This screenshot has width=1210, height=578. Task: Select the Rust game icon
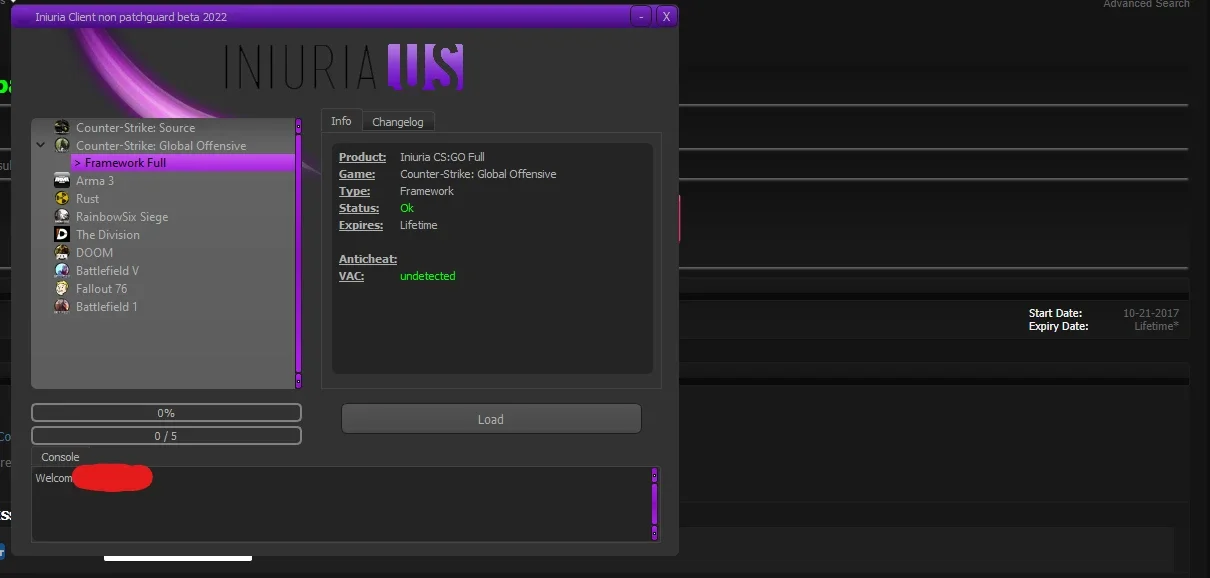tap(62, 199)
